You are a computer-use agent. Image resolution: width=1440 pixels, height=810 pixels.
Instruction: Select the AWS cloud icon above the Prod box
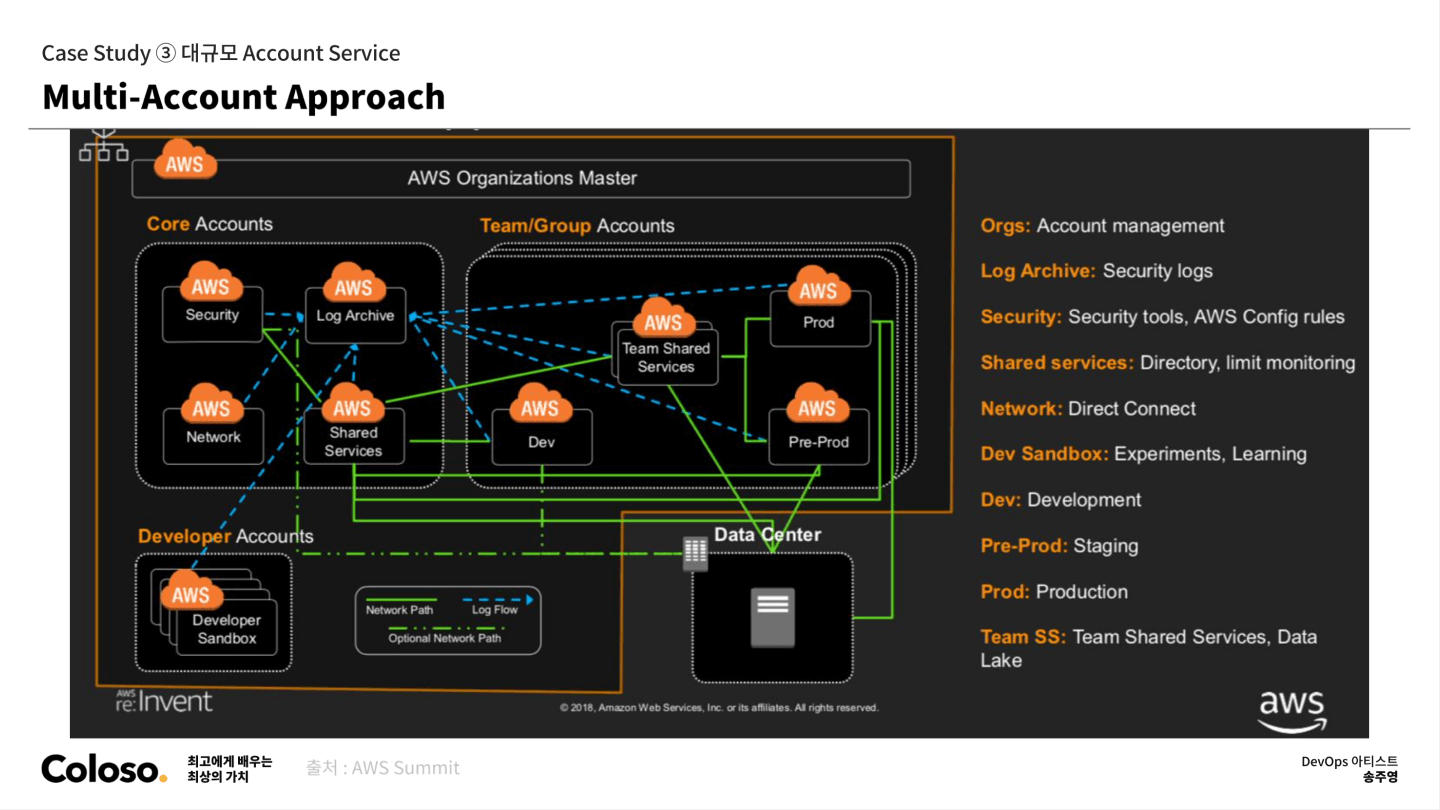[818, 287]
